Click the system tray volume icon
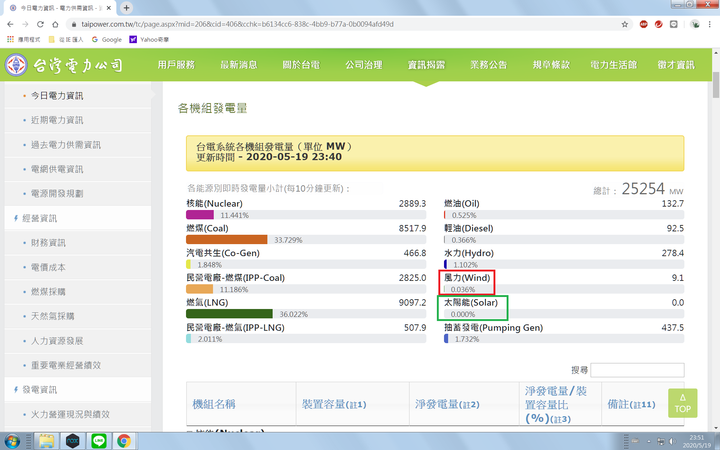720x450 pixels. click(672, 442)
